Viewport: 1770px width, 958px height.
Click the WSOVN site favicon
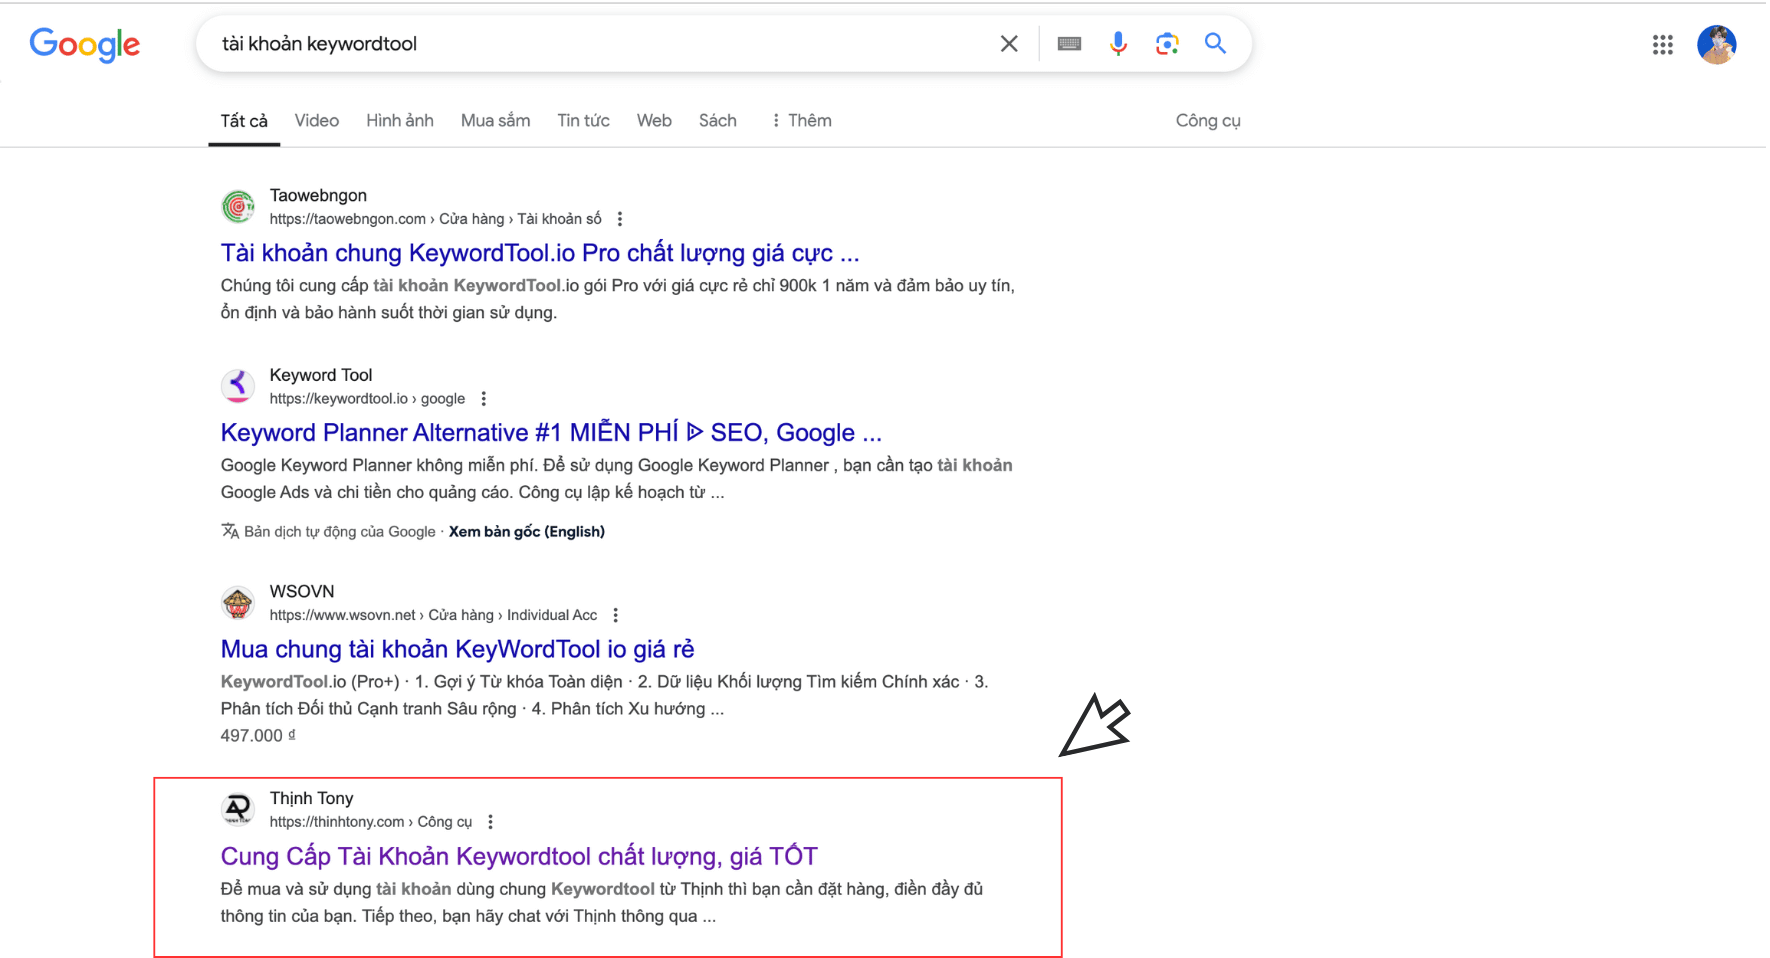pos(238,603)
